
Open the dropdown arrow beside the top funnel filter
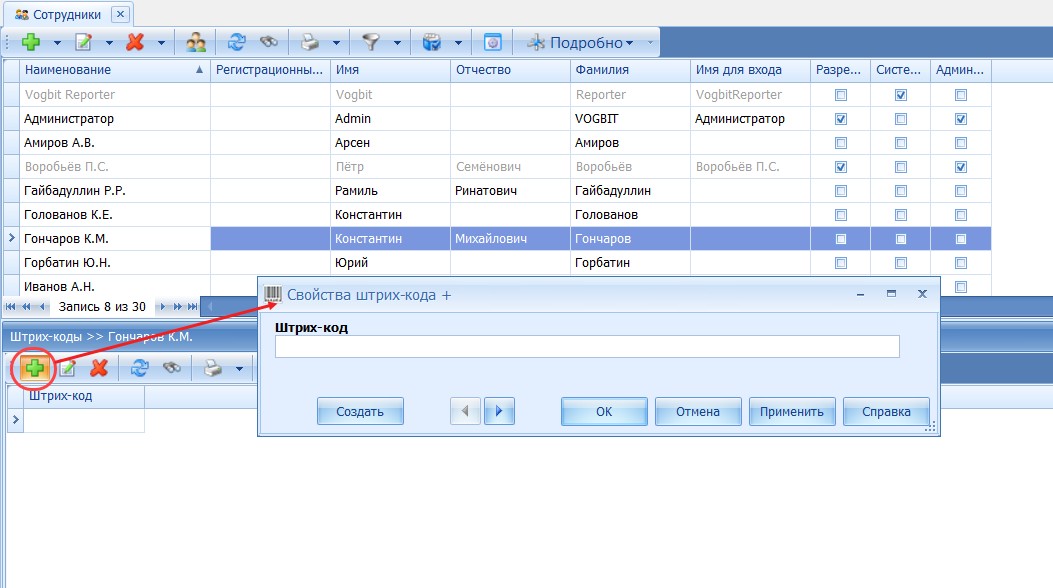click(x=397, y=43)
